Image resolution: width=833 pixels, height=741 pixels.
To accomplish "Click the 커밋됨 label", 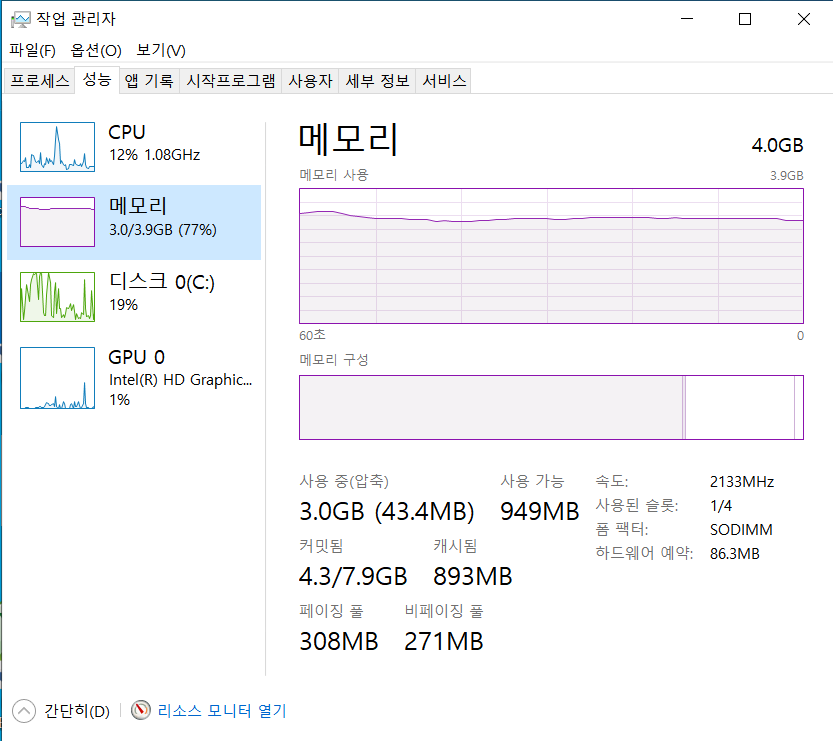I will click(321, 546).
